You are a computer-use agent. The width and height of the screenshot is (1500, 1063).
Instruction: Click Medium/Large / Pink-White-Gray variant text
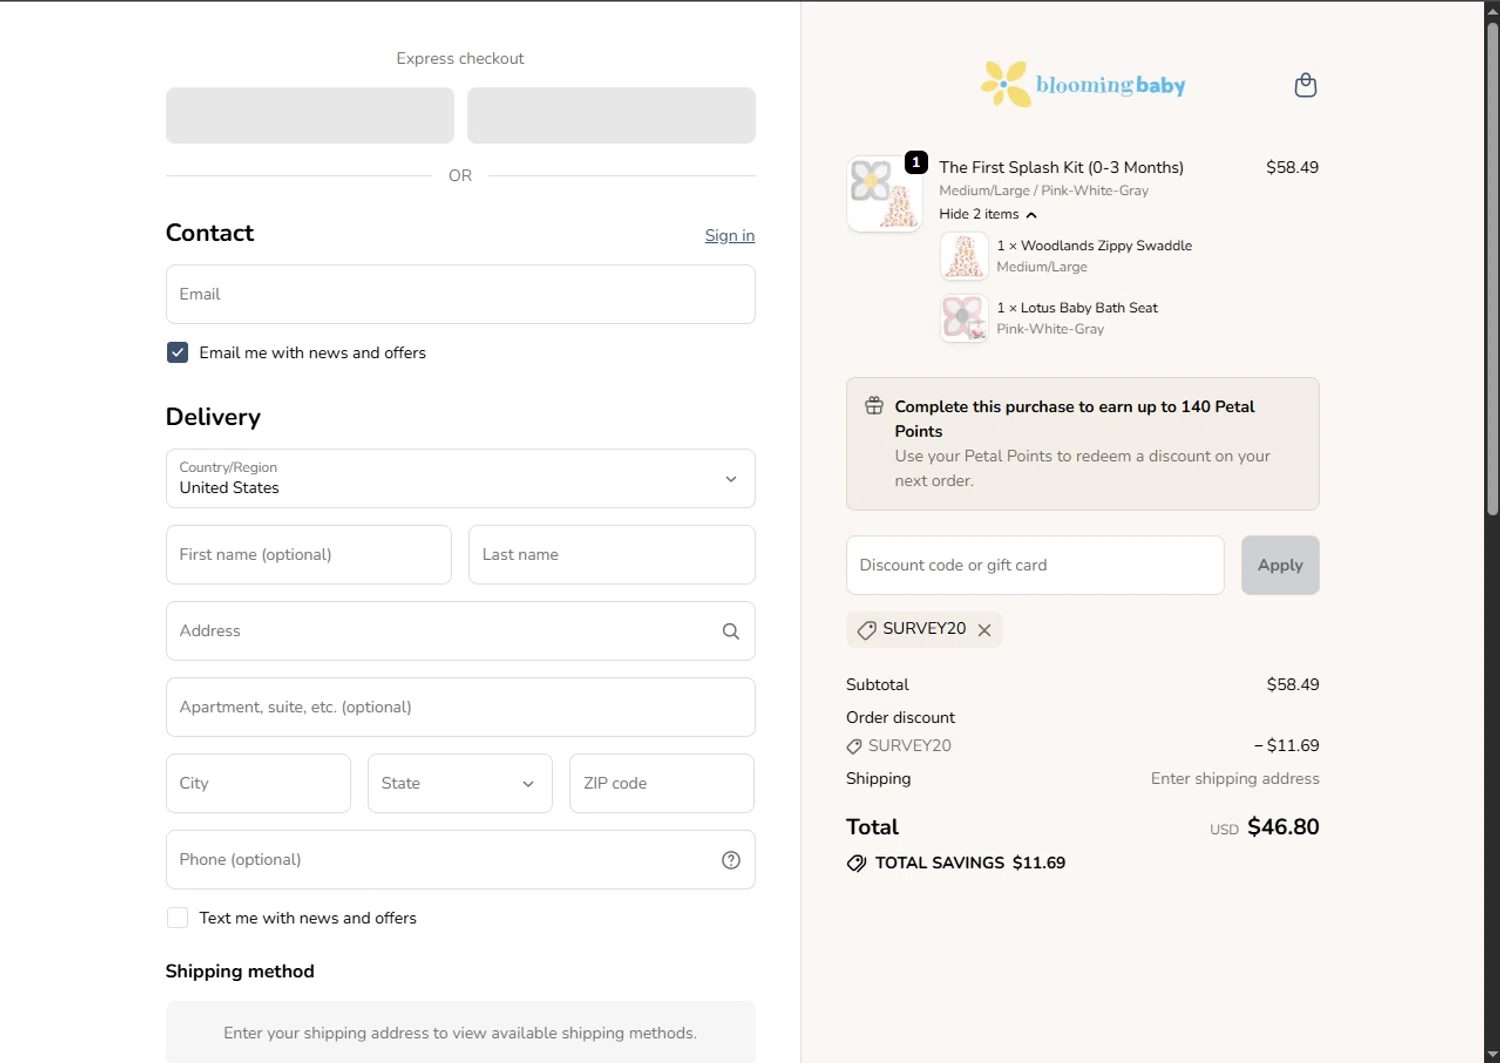(x=1043, y=191)
